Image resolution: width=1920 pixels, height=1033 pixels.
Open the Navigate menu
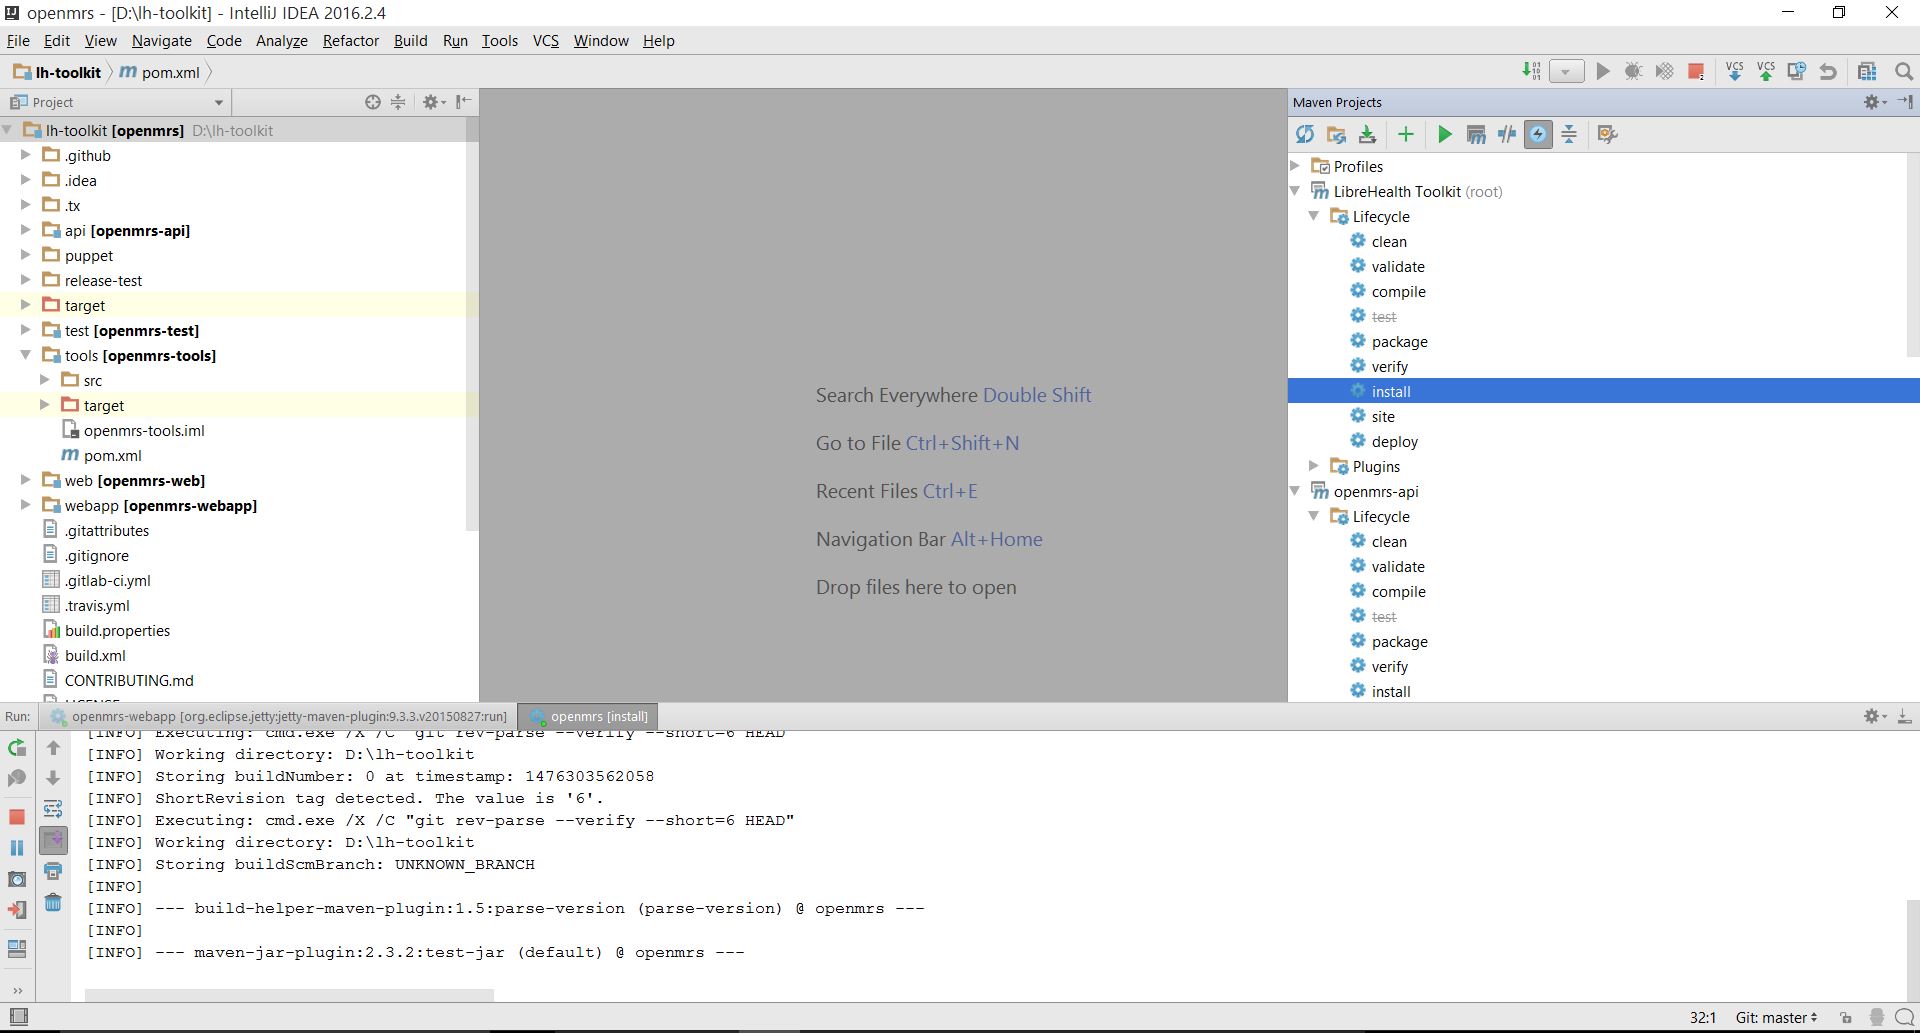[x=161, y=40]
